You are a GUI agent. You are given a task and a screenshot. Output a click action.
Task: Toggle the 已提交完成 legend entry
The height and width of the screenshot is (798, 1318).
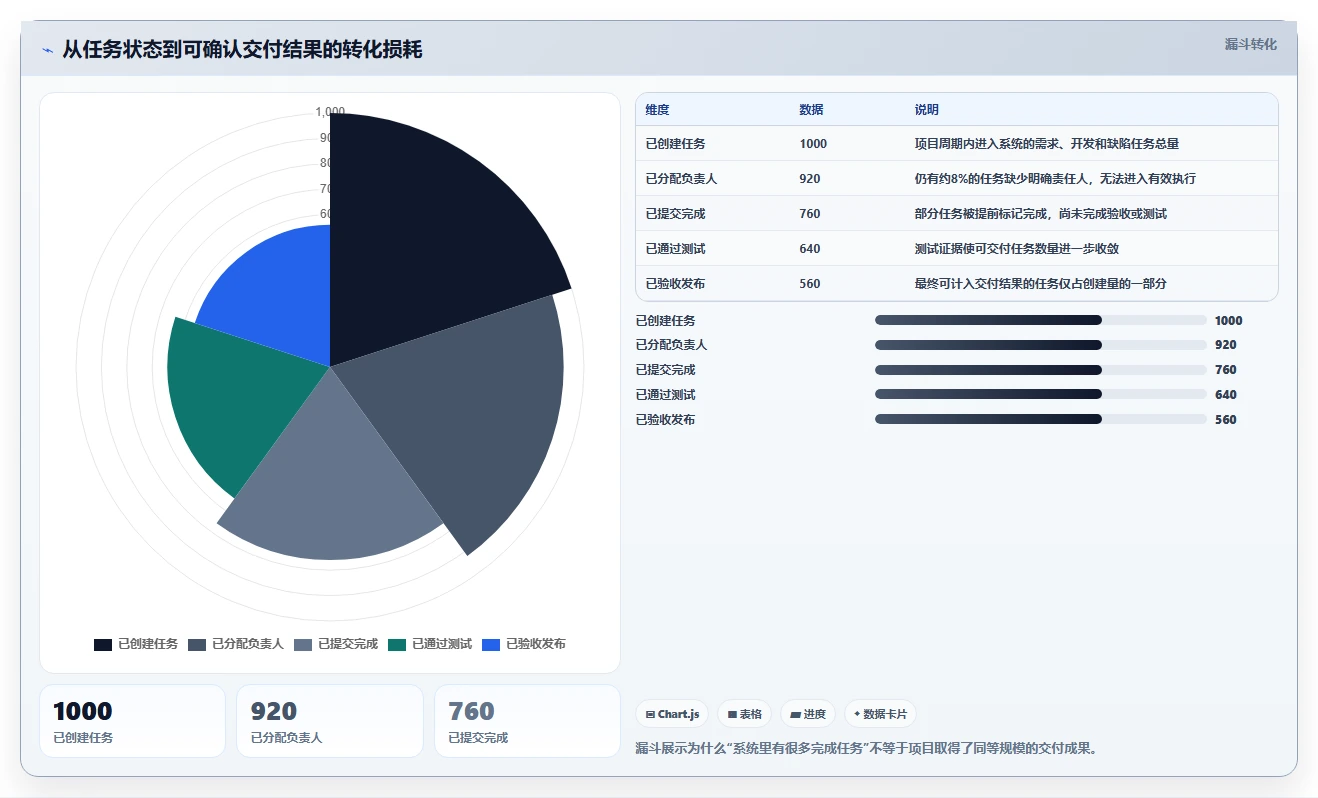(x=336, y=644)
